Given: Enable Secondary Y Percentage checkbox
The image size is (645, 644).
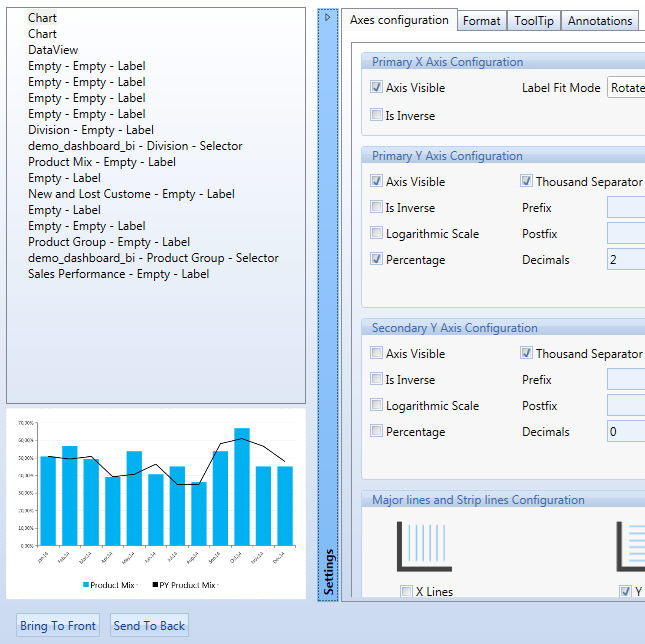Looking at the screenshot, I should click(376, 431).
